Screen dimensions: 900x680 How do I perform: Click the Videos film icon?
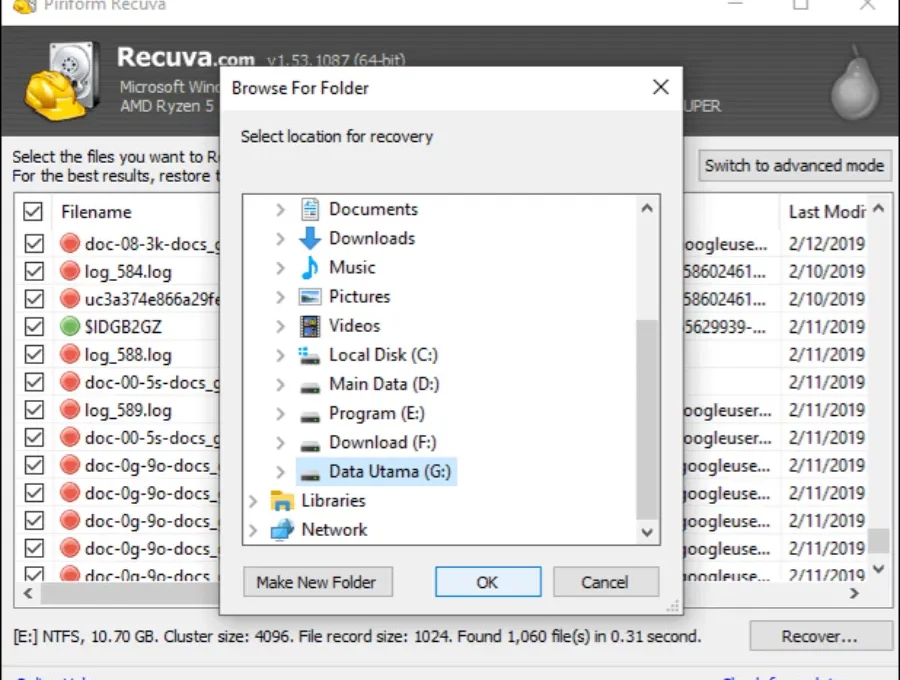pos(310,326)
